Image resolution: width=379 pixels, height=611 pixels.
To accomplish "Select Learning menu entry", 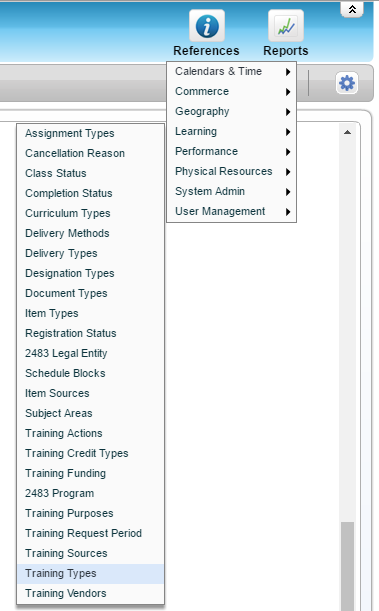I will (231, 132).
